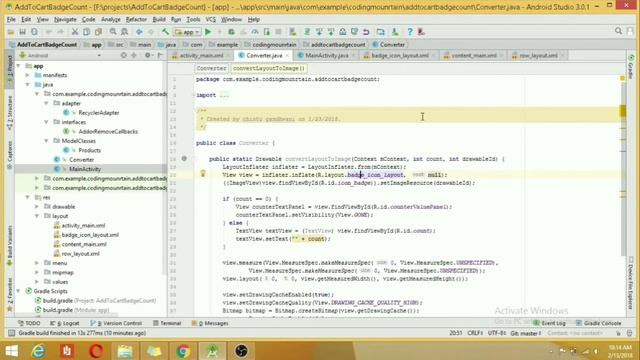Expand the drawable folder
Image resolution: width=640 pixels, height=360 pixels.
click(37, 207)
